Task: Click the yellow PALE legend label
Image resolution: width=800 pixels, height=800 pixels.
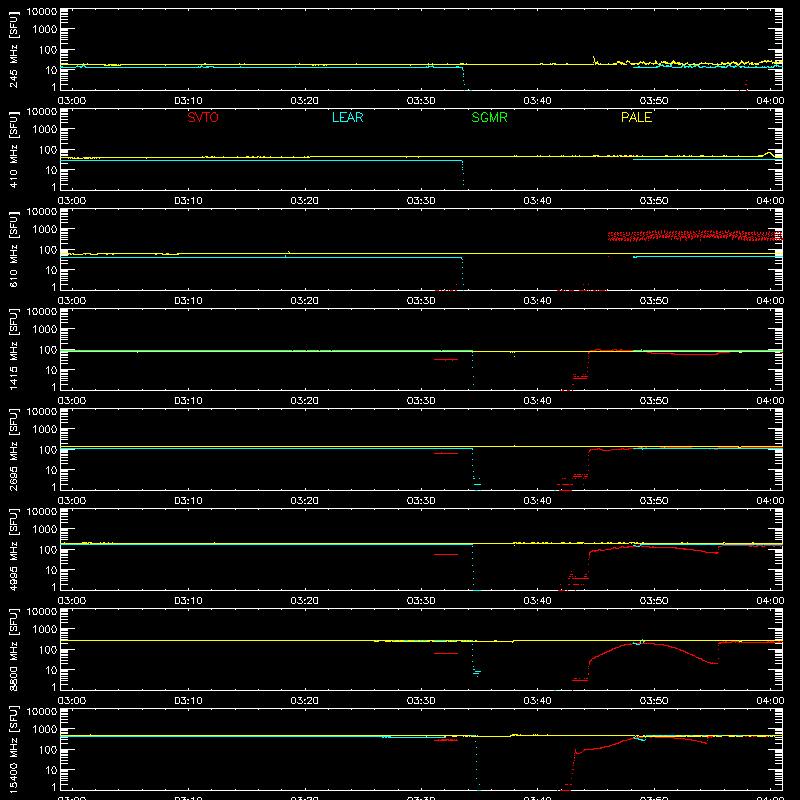Action: coord(636,117)
